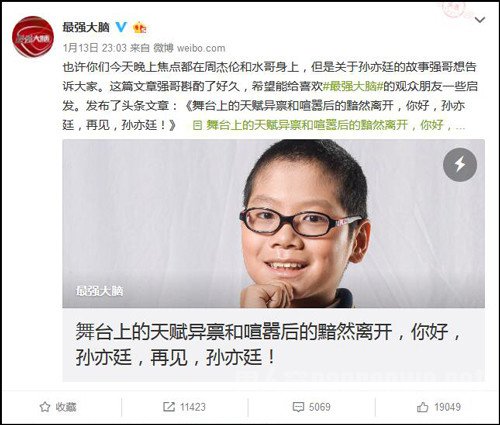Click the #最强大脑# hashtag link
The width and height of the screenshot is (500, 425).
(x=353, y=86)
